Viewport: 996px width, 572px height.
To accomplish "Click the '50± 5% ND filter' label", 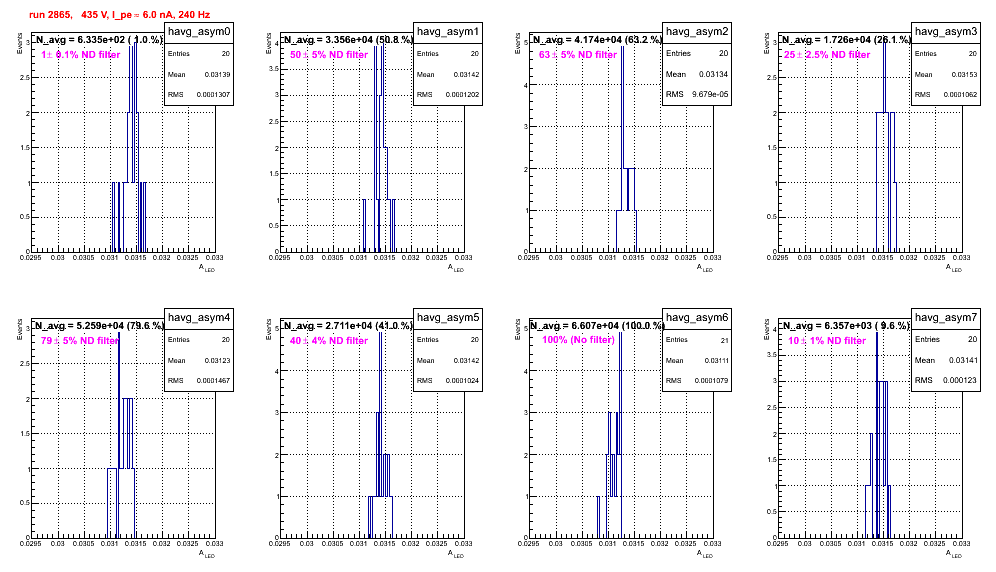I will 329,55.
